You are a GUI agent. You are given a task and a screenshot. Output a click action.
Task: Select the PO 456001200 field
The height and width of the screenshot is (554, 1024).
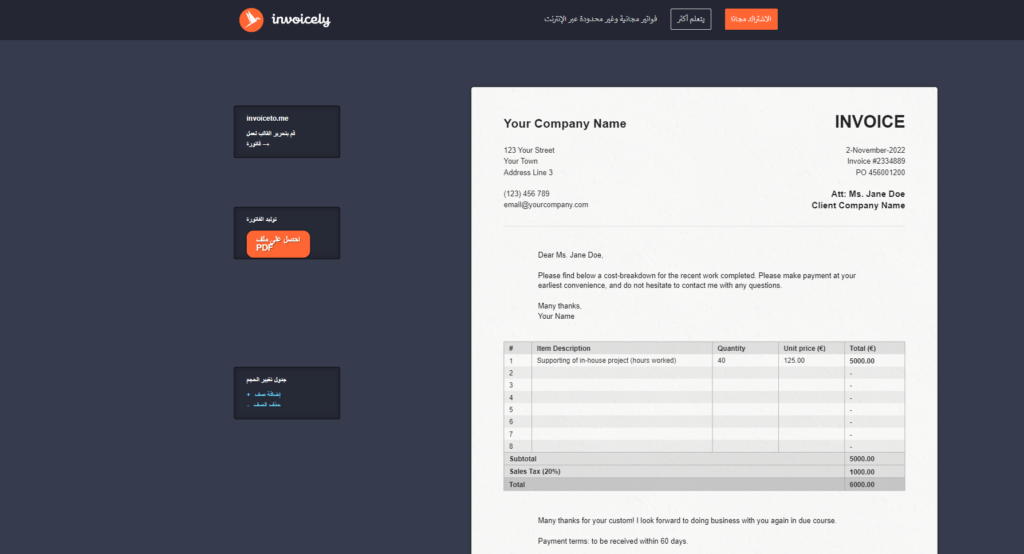(880, 173)
